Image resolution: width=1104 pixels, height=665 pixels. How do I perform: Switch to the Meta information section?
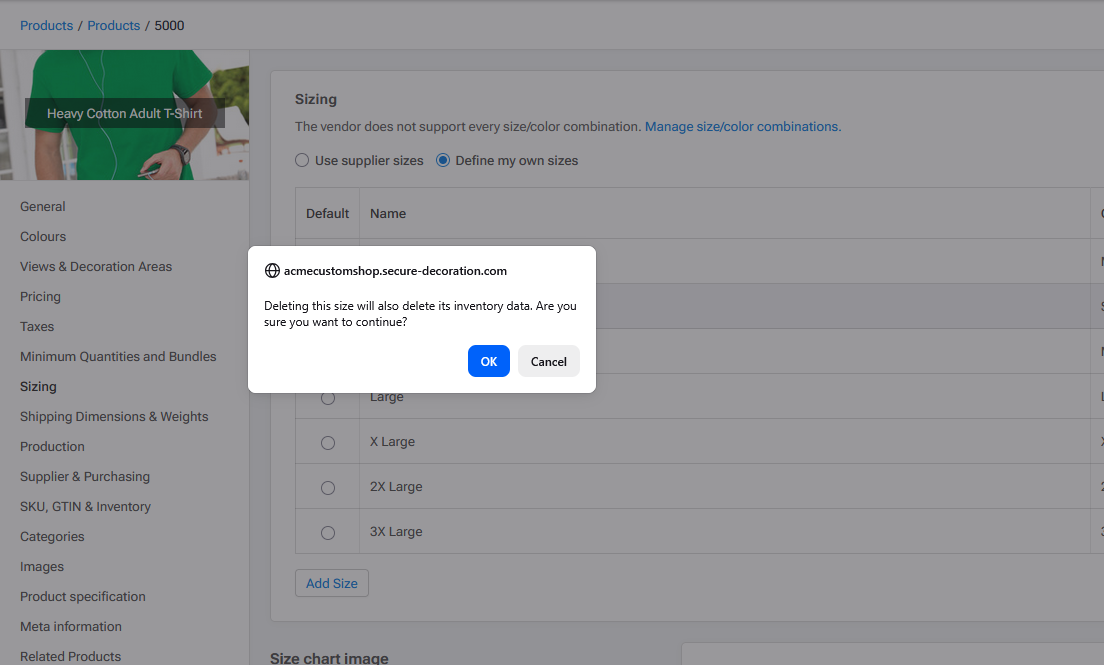click(x=70, y=626)
